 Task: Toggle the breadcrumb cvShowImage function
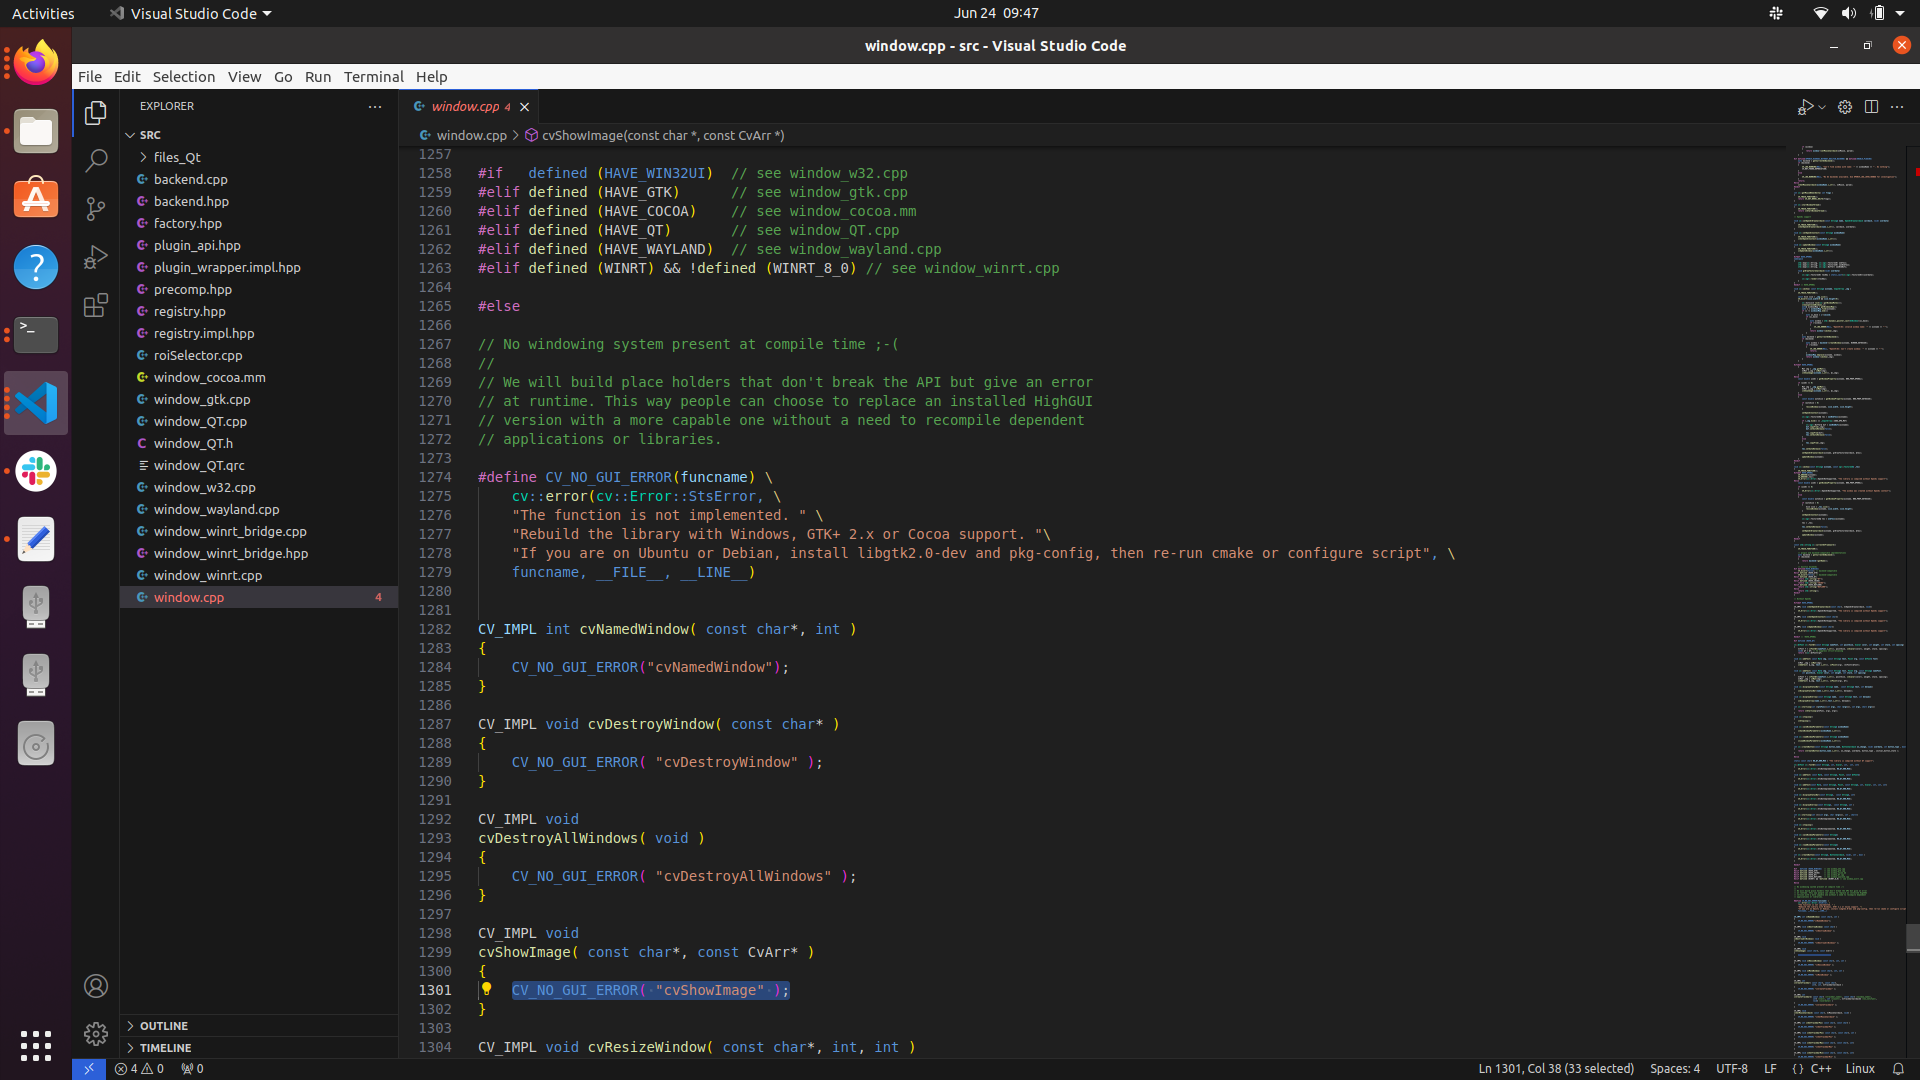click(663, 136)
